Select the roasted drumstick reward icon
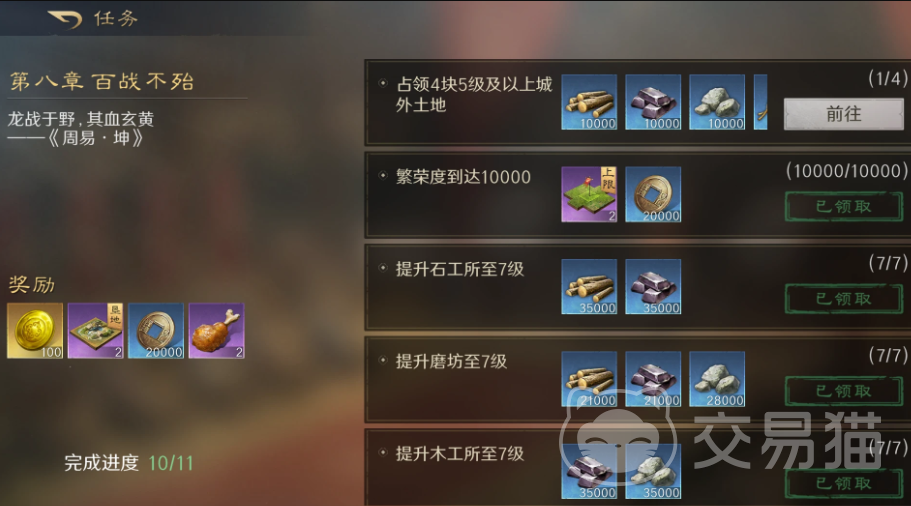911x506 pixels. click(x=217, y=331)
